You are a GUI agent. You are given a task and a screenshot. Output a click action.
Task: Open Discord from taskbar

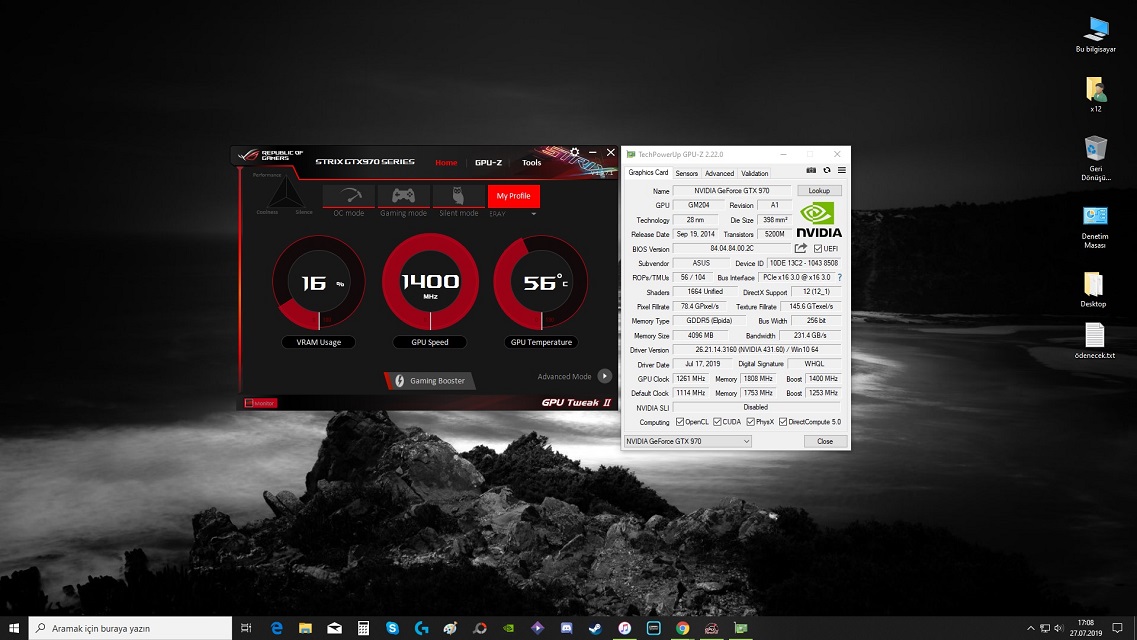(x=566, y=628)
